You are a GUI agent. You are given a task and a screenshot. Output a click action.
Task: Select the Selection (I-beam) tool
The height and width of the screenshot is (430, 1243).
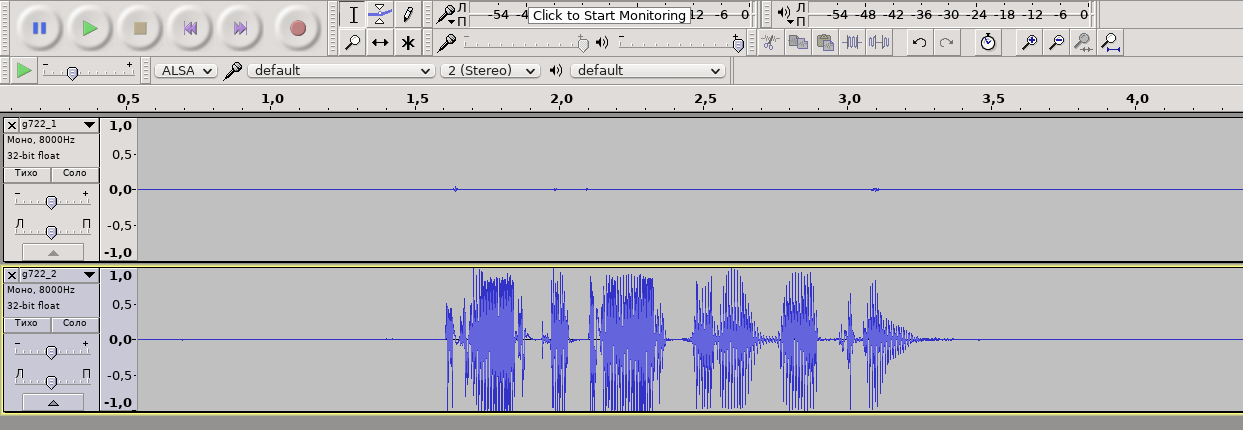tap(353, 14)
